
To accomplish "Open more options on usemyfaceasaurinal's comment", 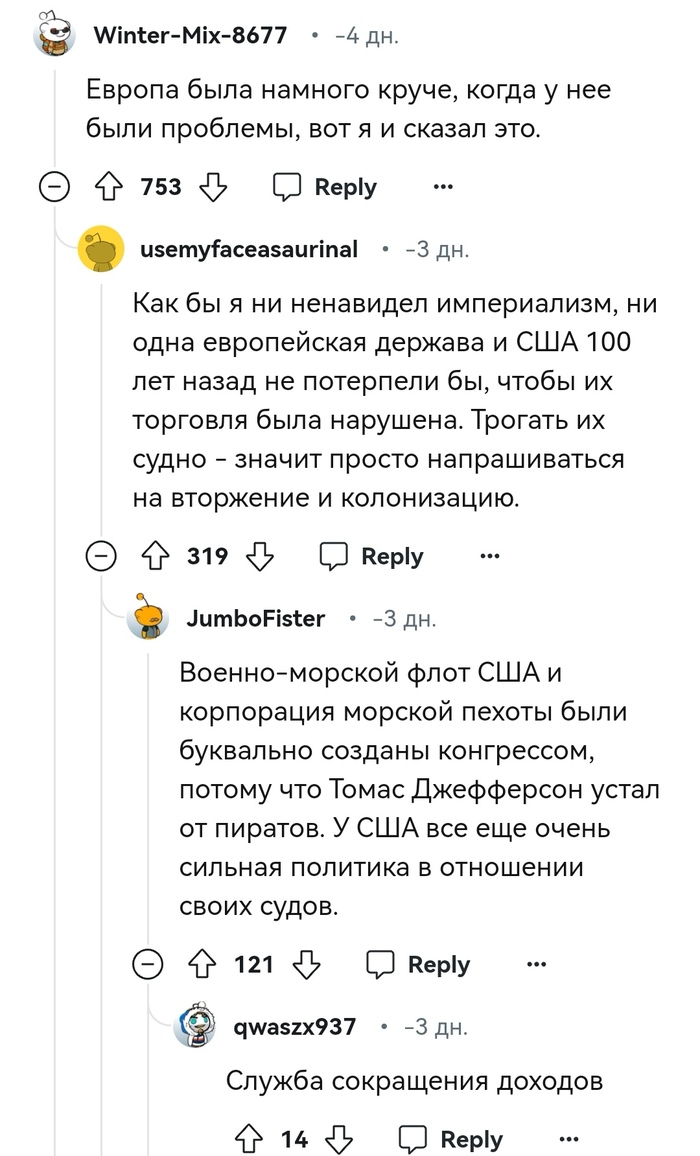I will click(490, 556).
